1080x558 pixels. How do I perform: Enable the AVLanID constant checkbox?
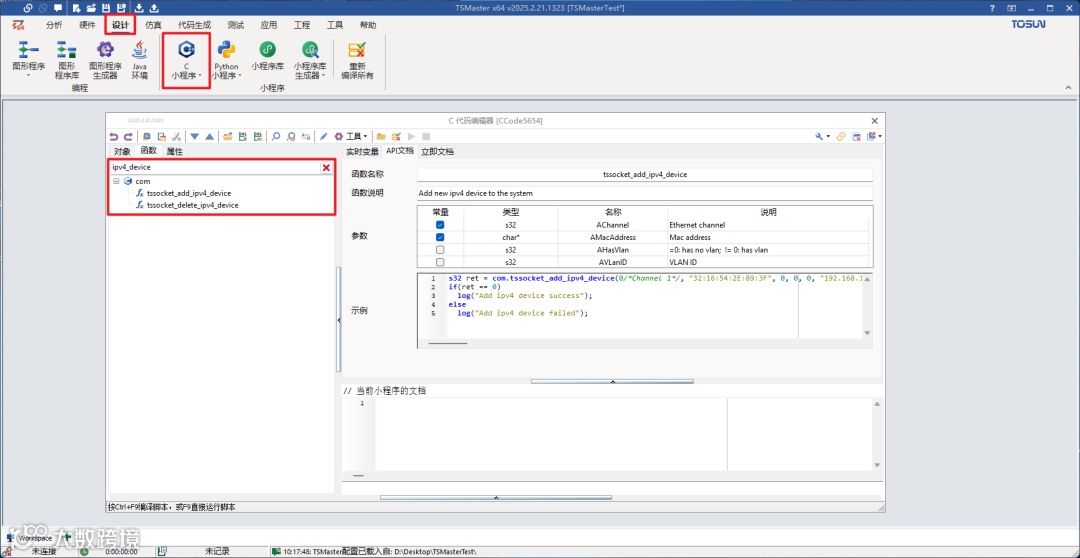tap(440, 262)
